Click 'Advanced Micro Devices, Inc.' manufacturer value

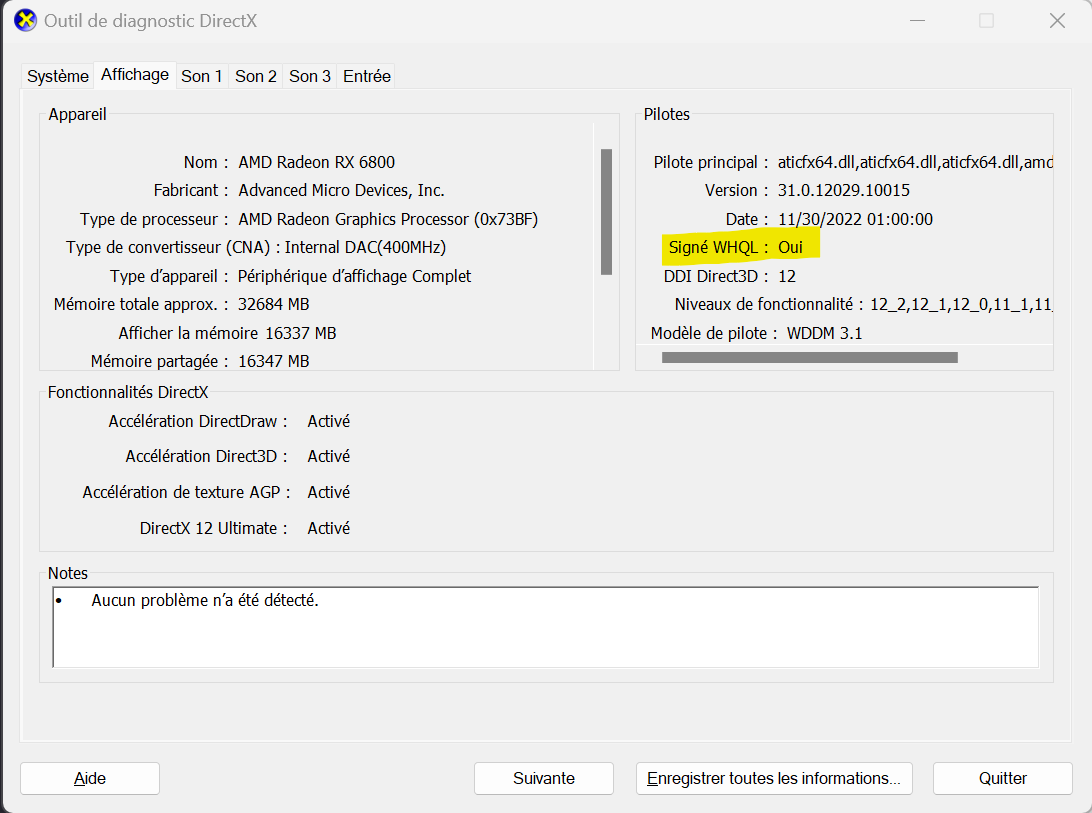coord(341,190)
